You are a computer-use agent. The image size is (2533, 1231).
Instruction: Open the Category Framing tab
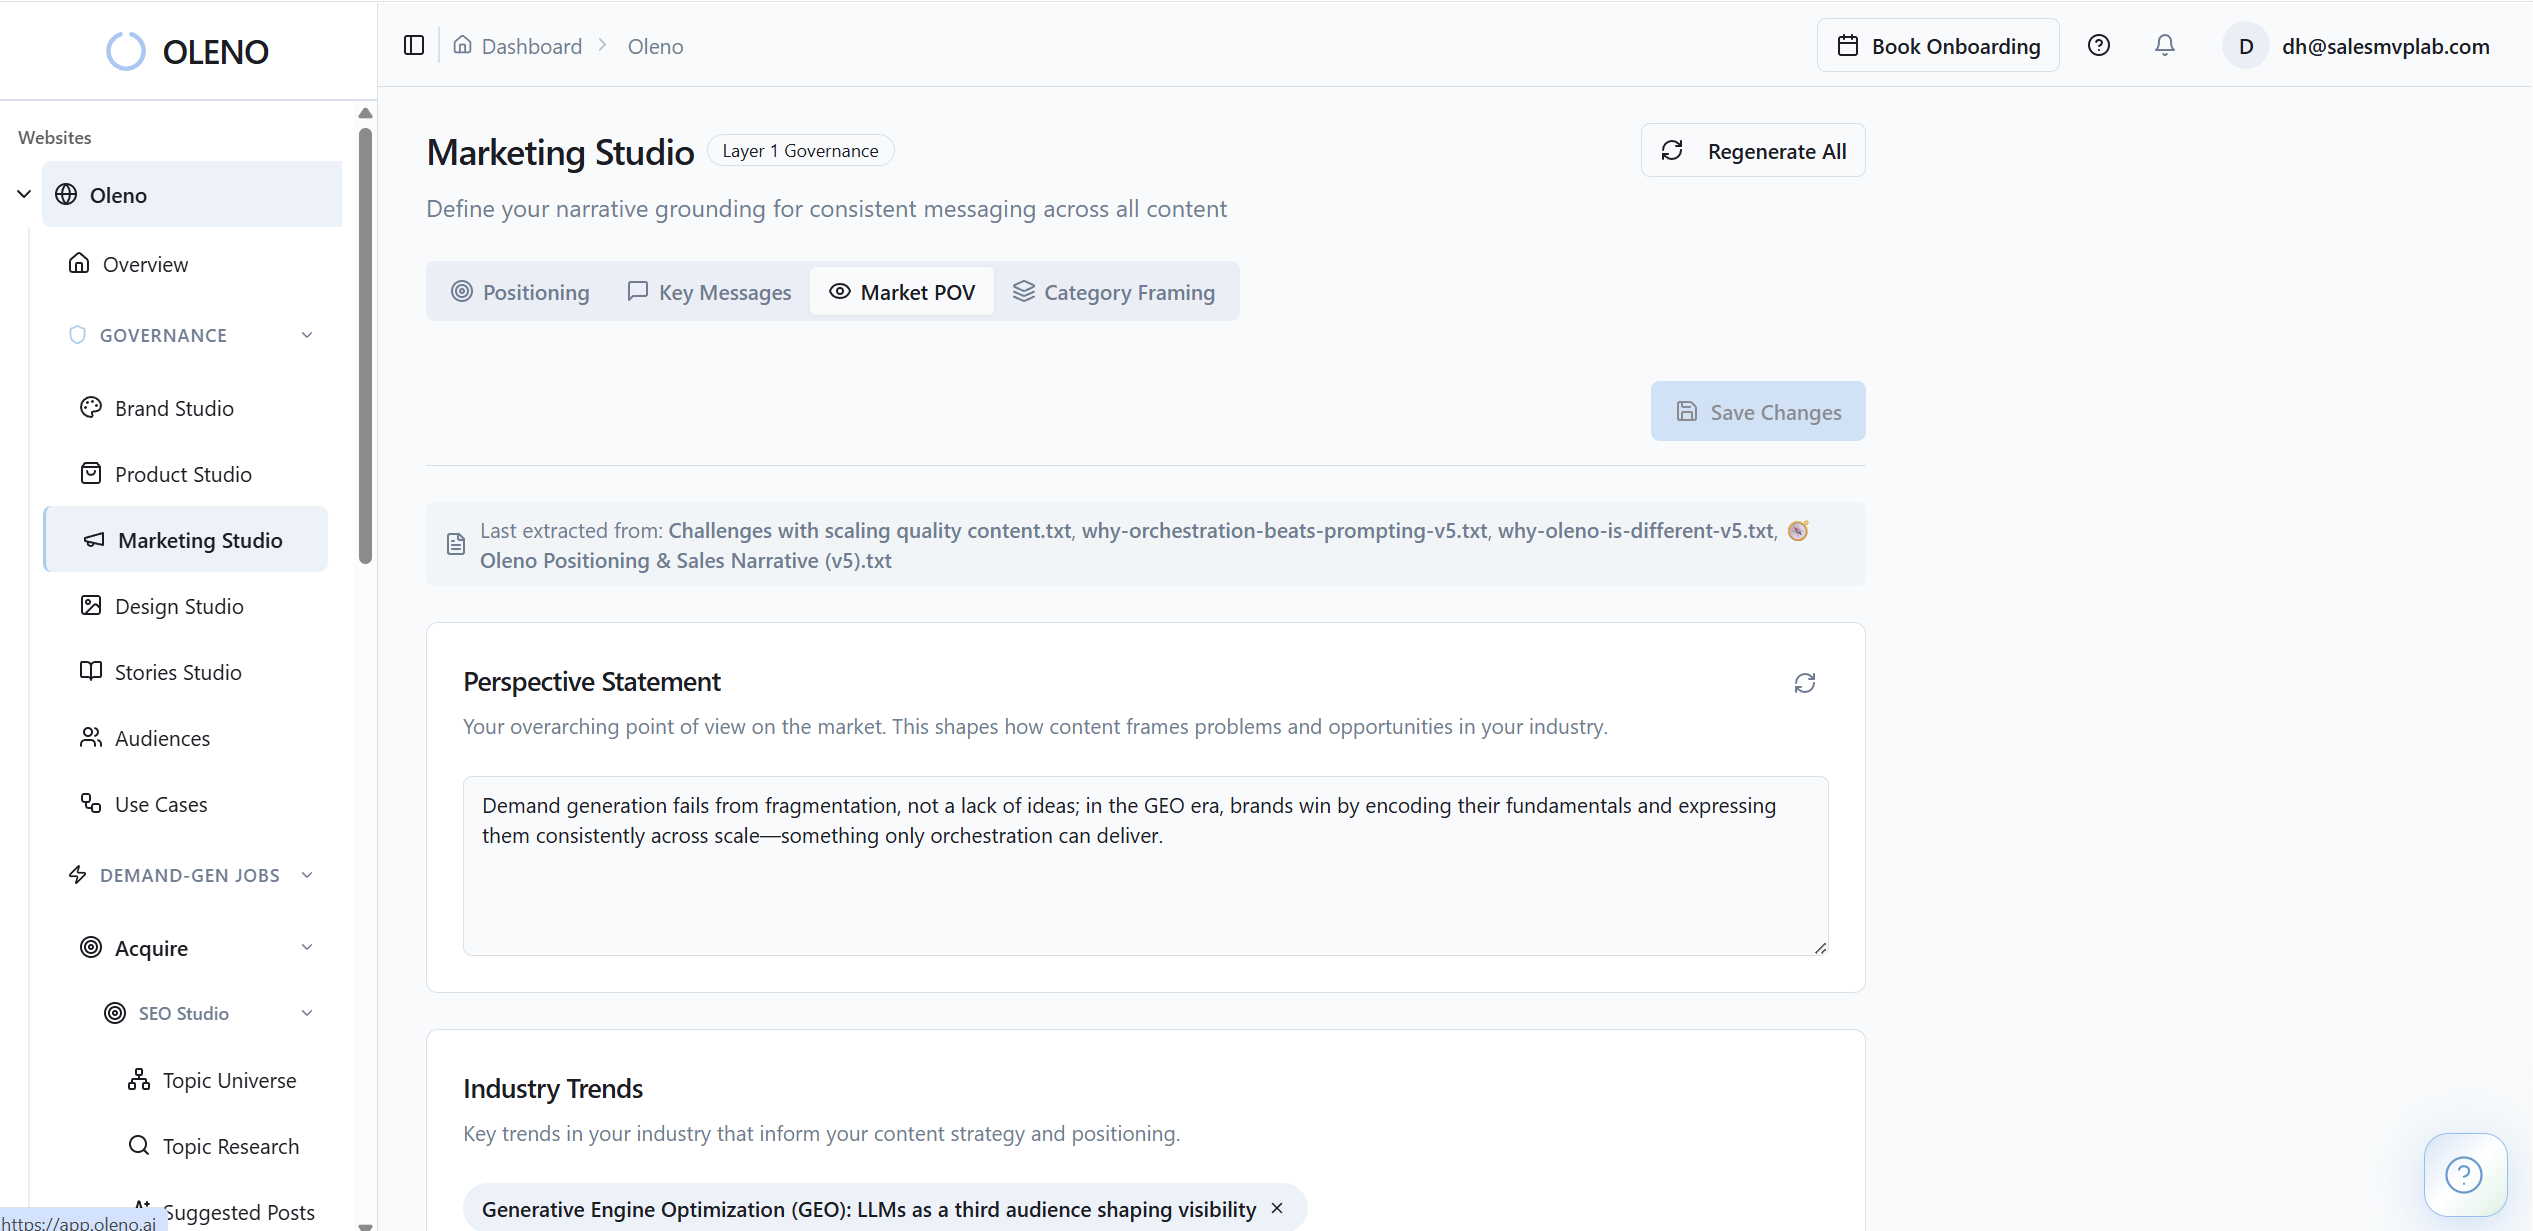point(1114,292)
